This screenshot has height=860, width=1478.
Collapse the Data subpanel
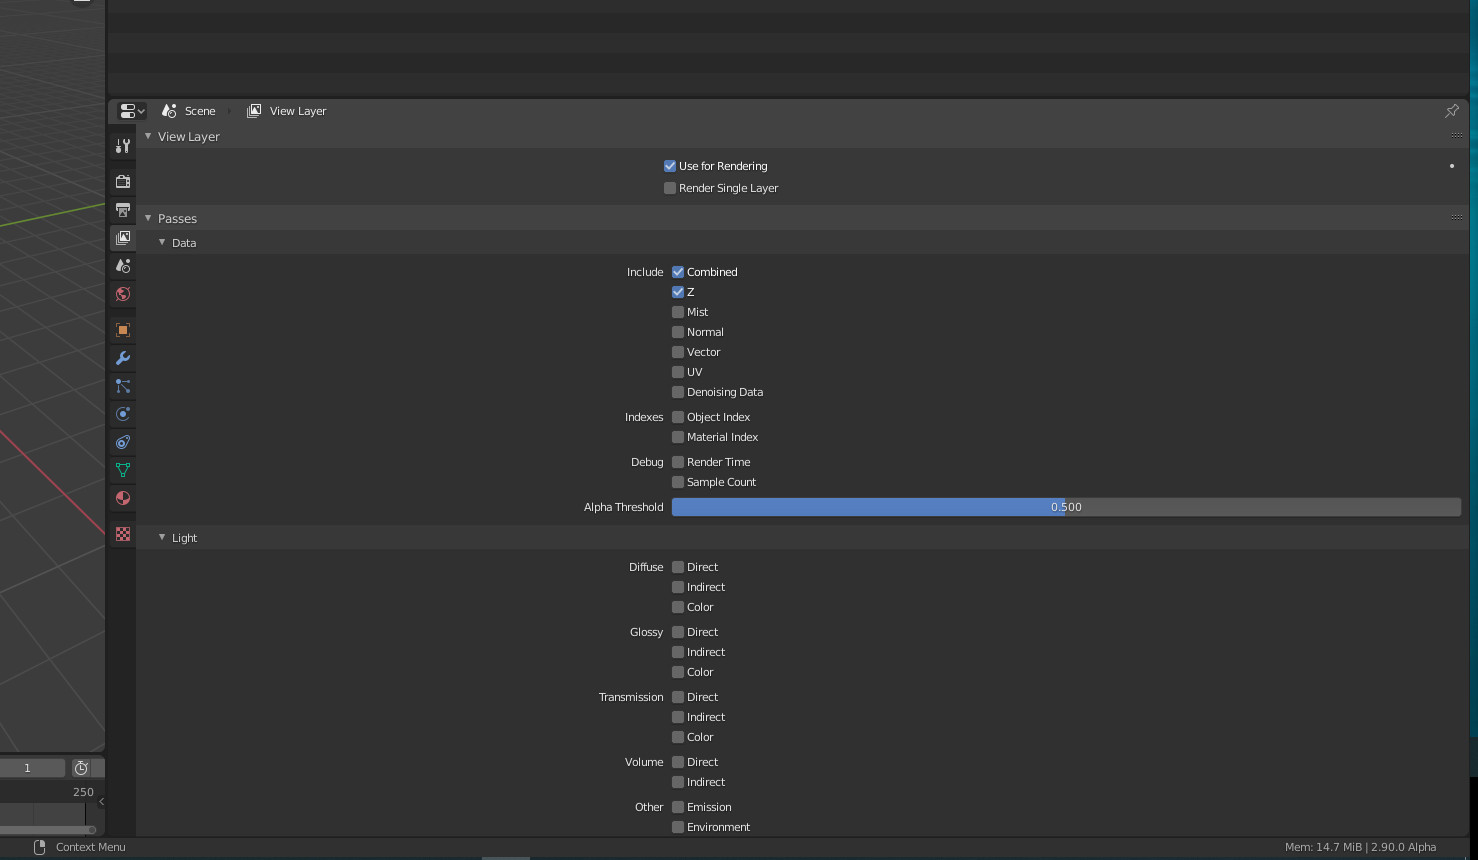(162, 242)
